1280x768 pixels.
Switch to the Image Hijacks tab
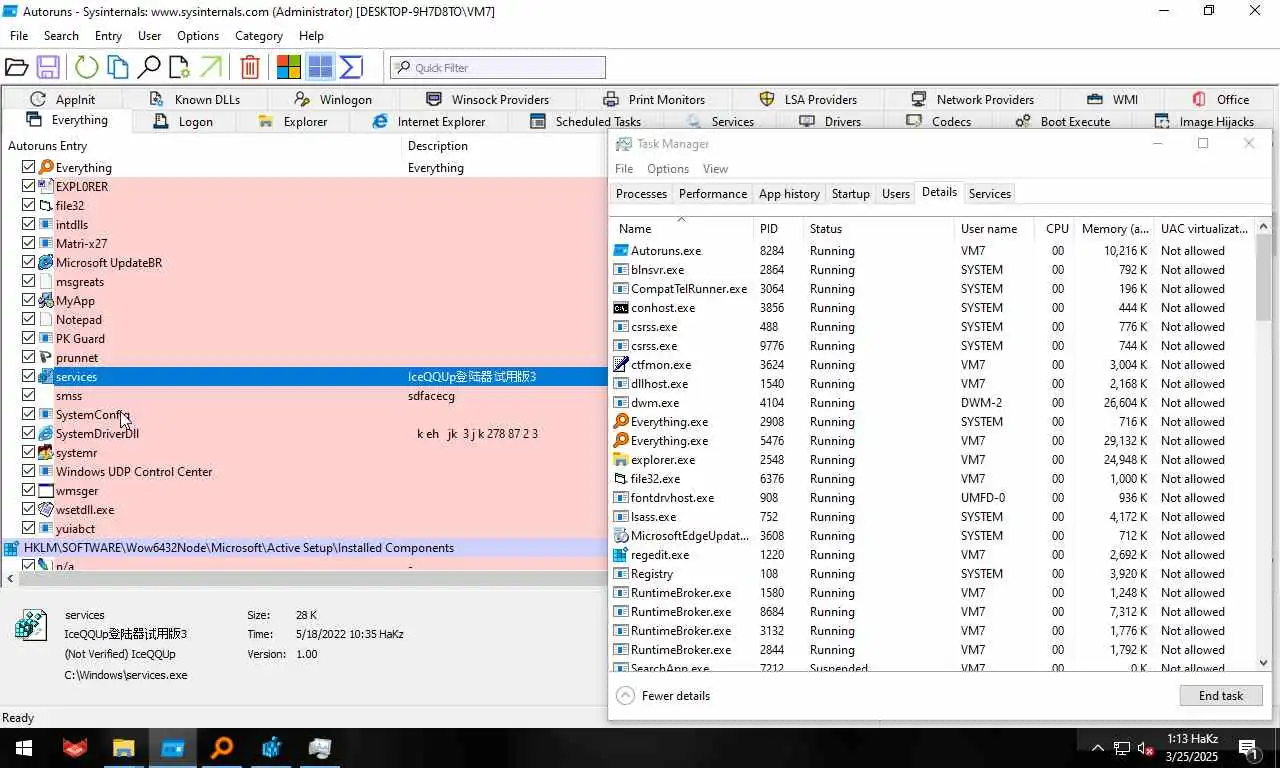[1204, 121]
